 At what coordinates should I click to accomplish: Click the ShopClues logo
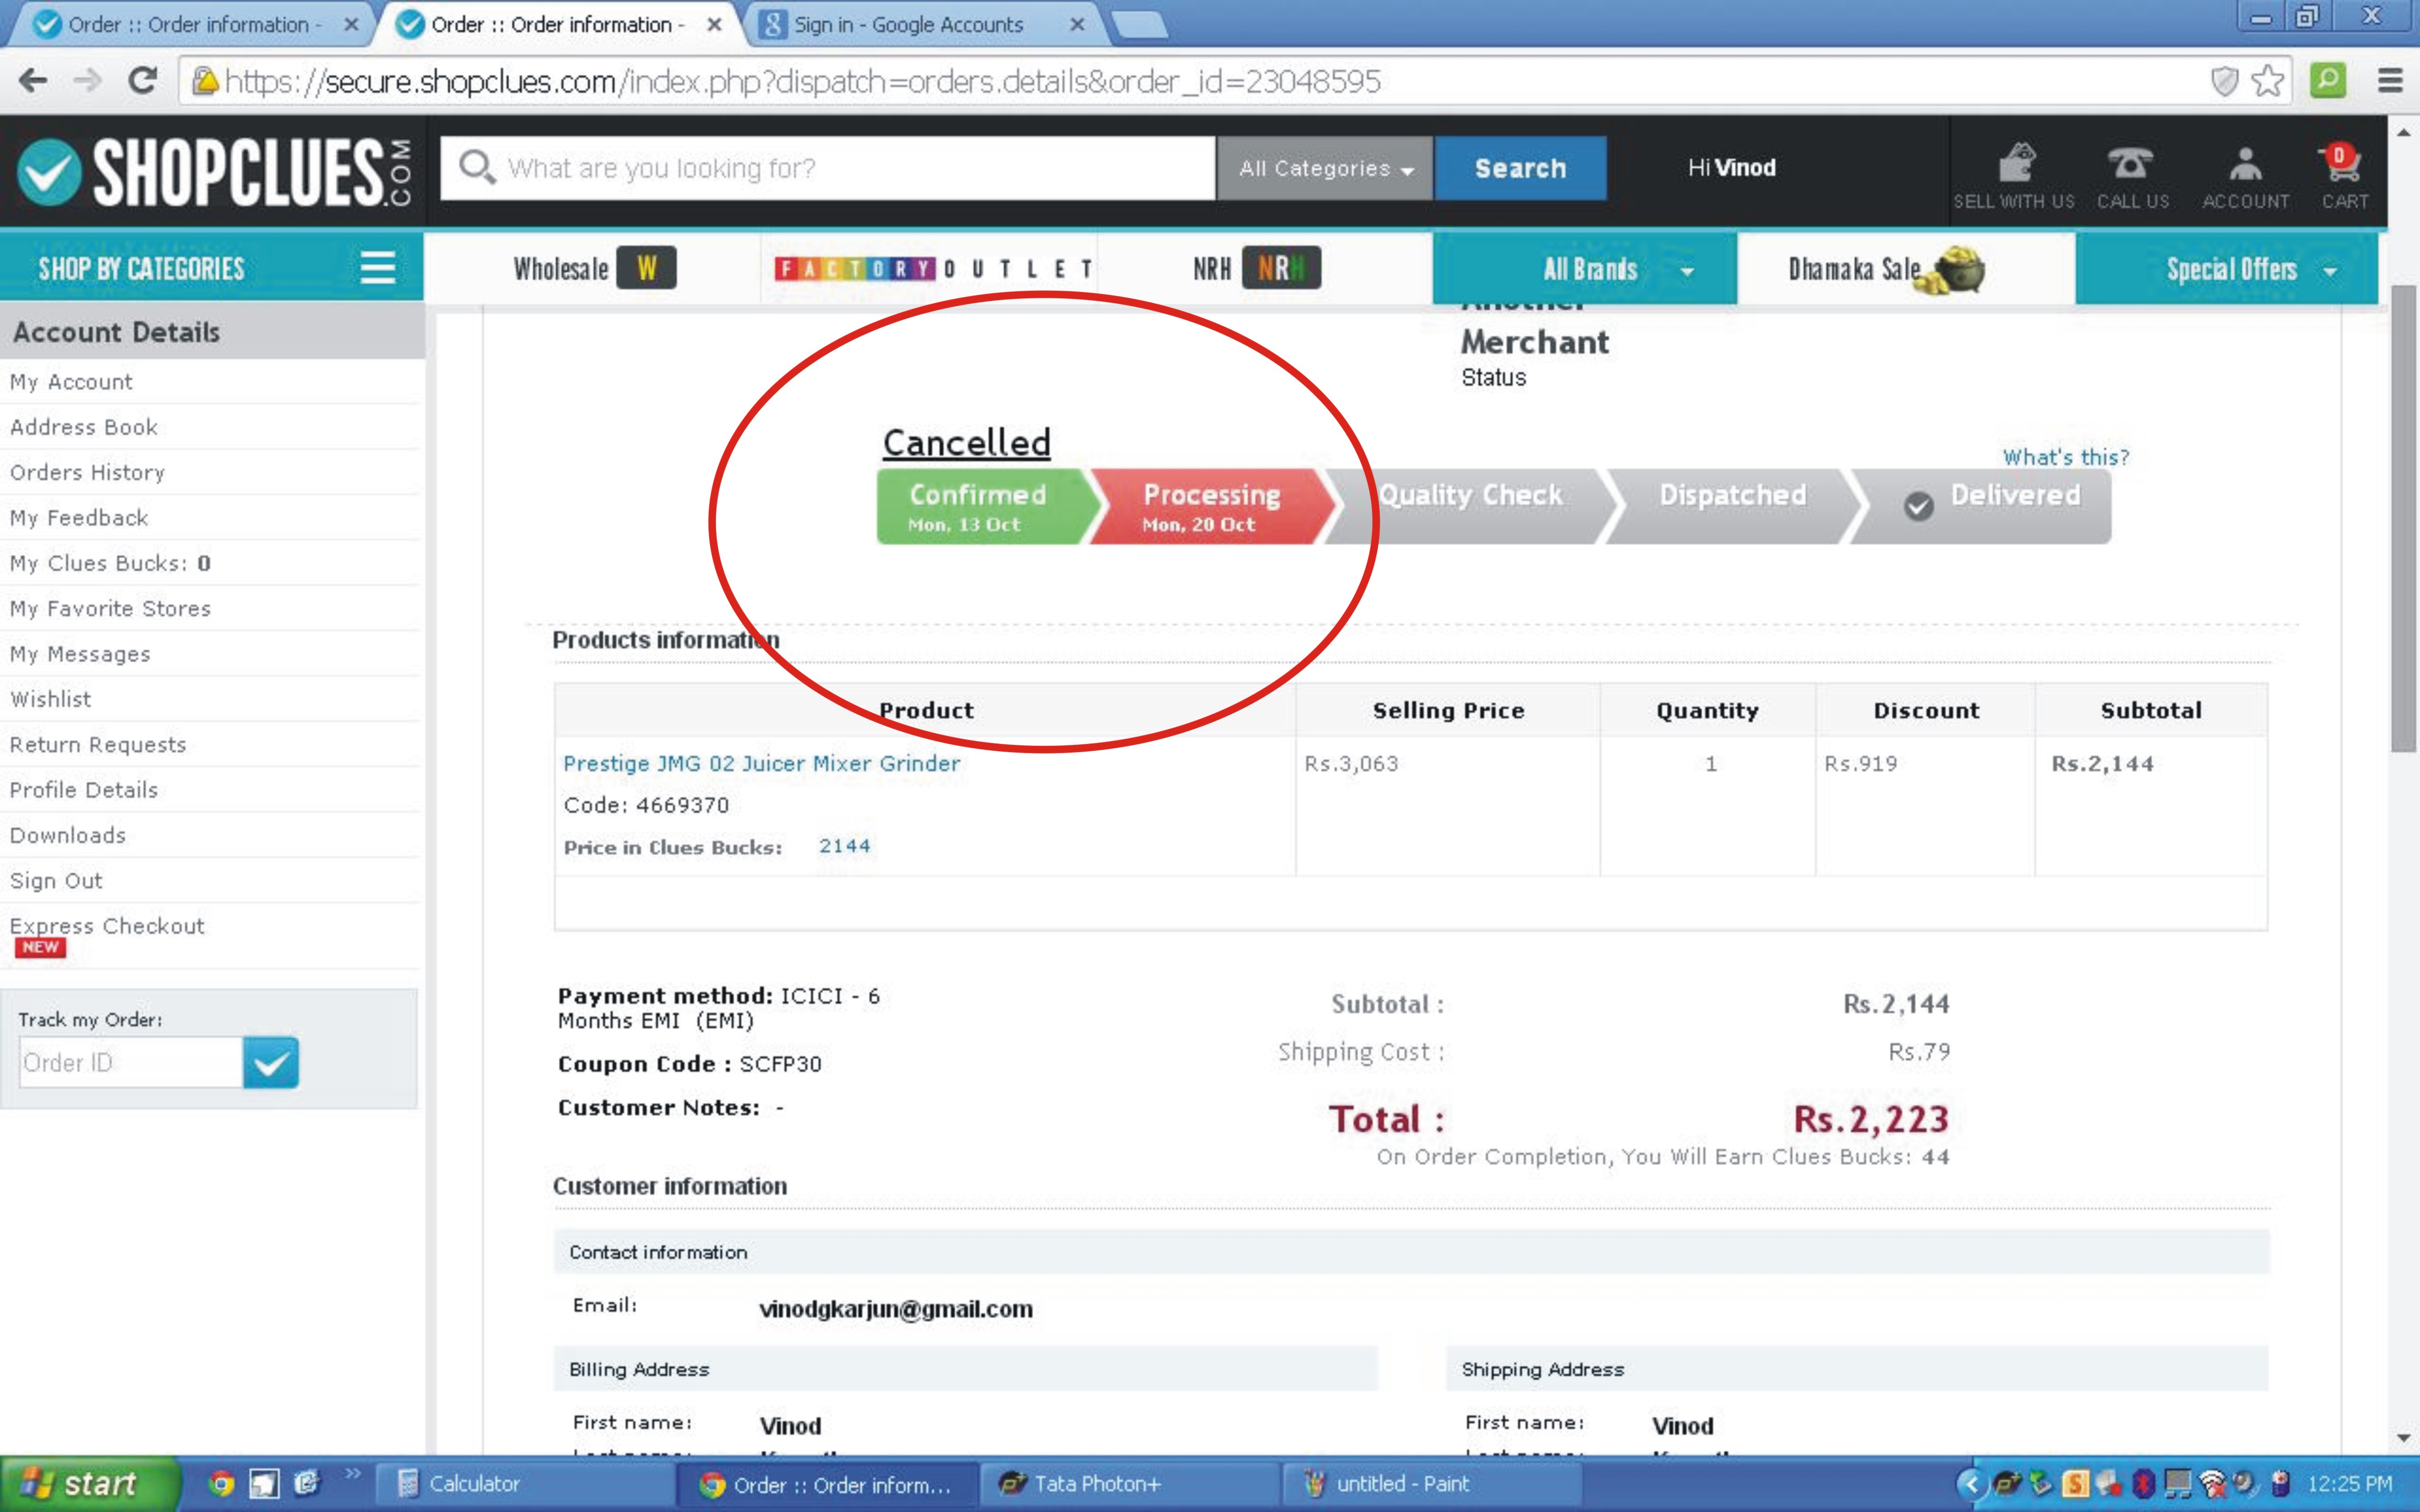coord(213,172)
